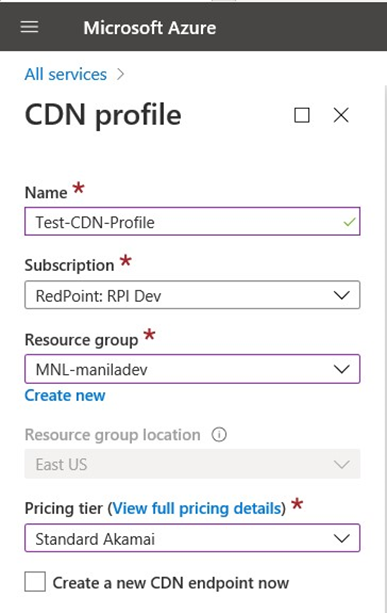Viewport: 387px width, 613px height.
Task: Click the disabled East US location dropdown
Action: pos(192,464)
